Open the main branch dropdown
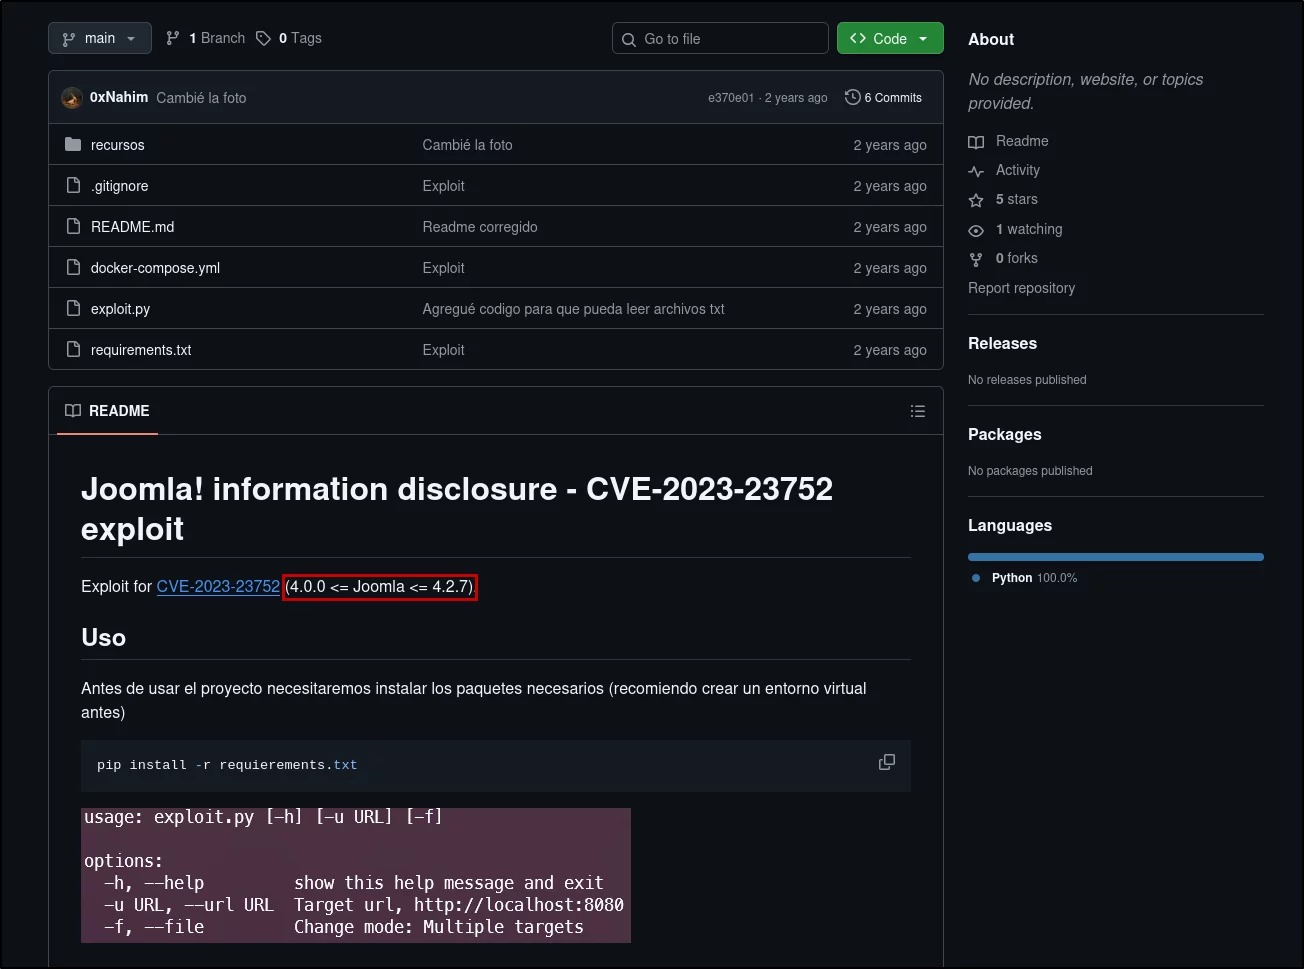The height and width of the screenshot is (969, 1304). click(x=100, y=38)
